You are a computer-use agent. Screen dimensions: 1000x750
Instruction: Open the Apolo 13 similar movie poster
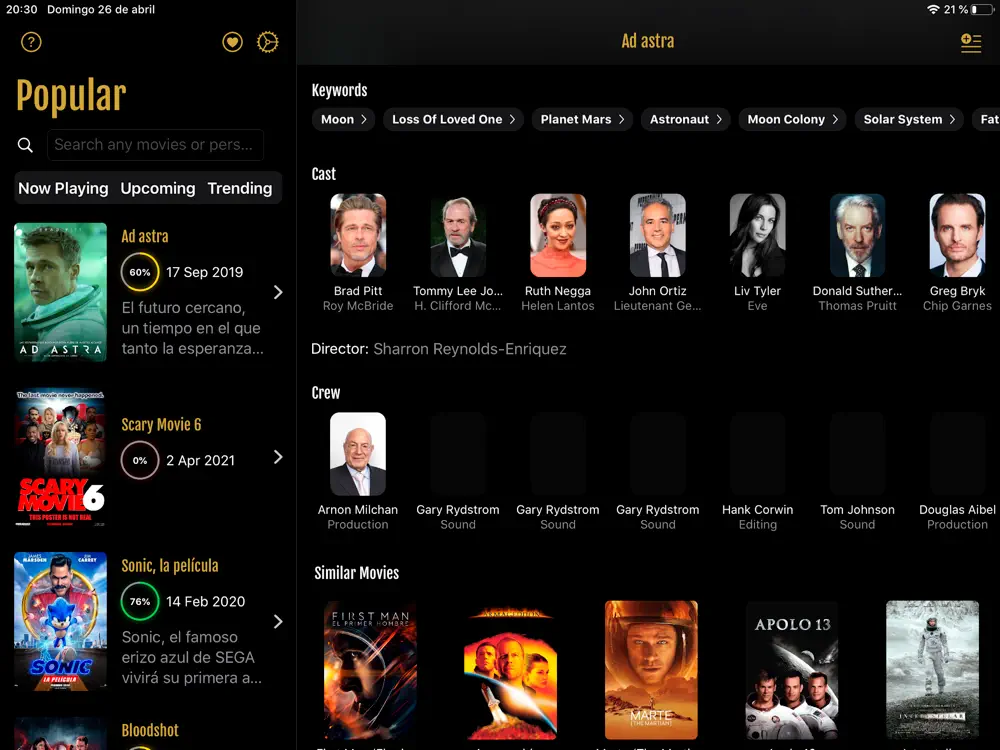792,670
